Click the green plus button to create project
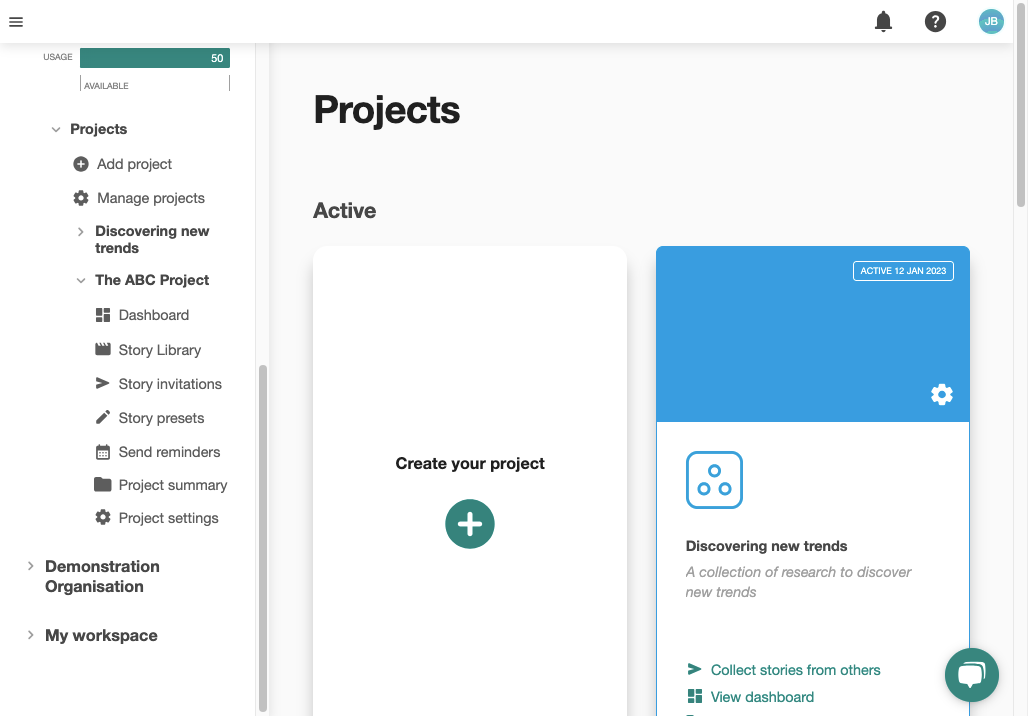This screenshot has height=716, width=1028. [469, 524]
